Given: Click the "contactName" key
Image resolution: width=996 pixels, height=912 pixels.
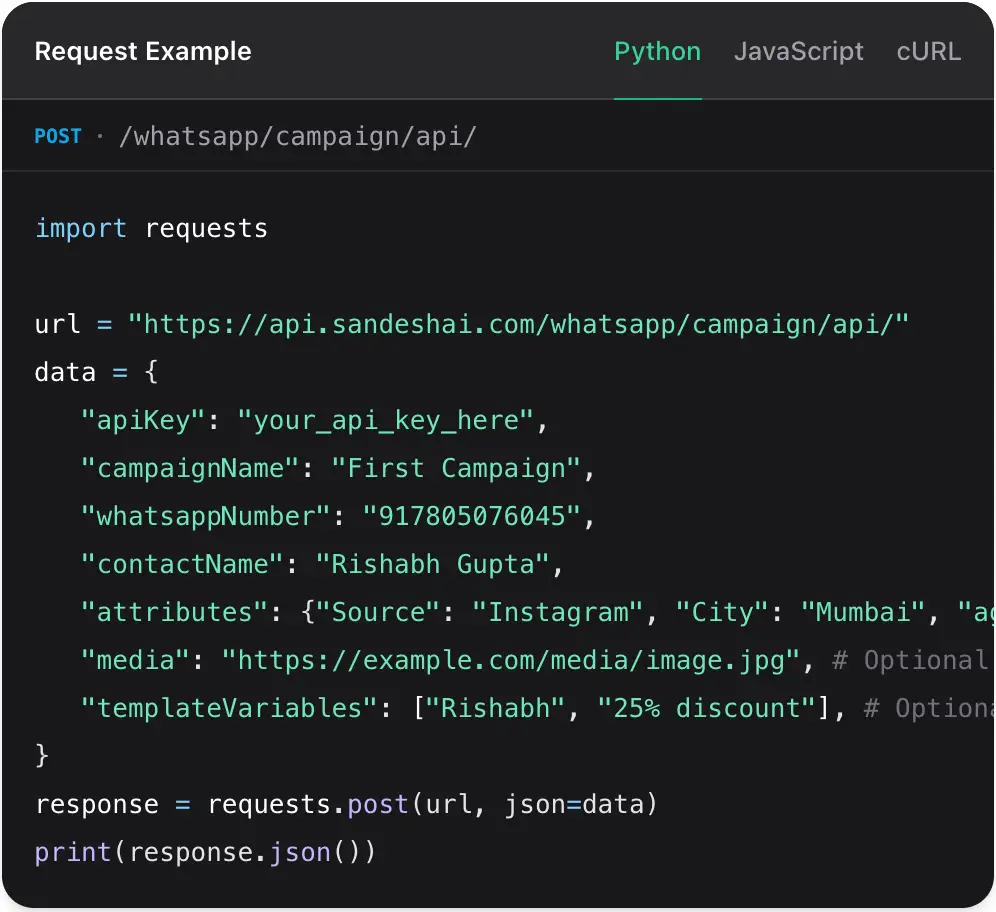Looking at the screenshot, I should coord(182,565).
